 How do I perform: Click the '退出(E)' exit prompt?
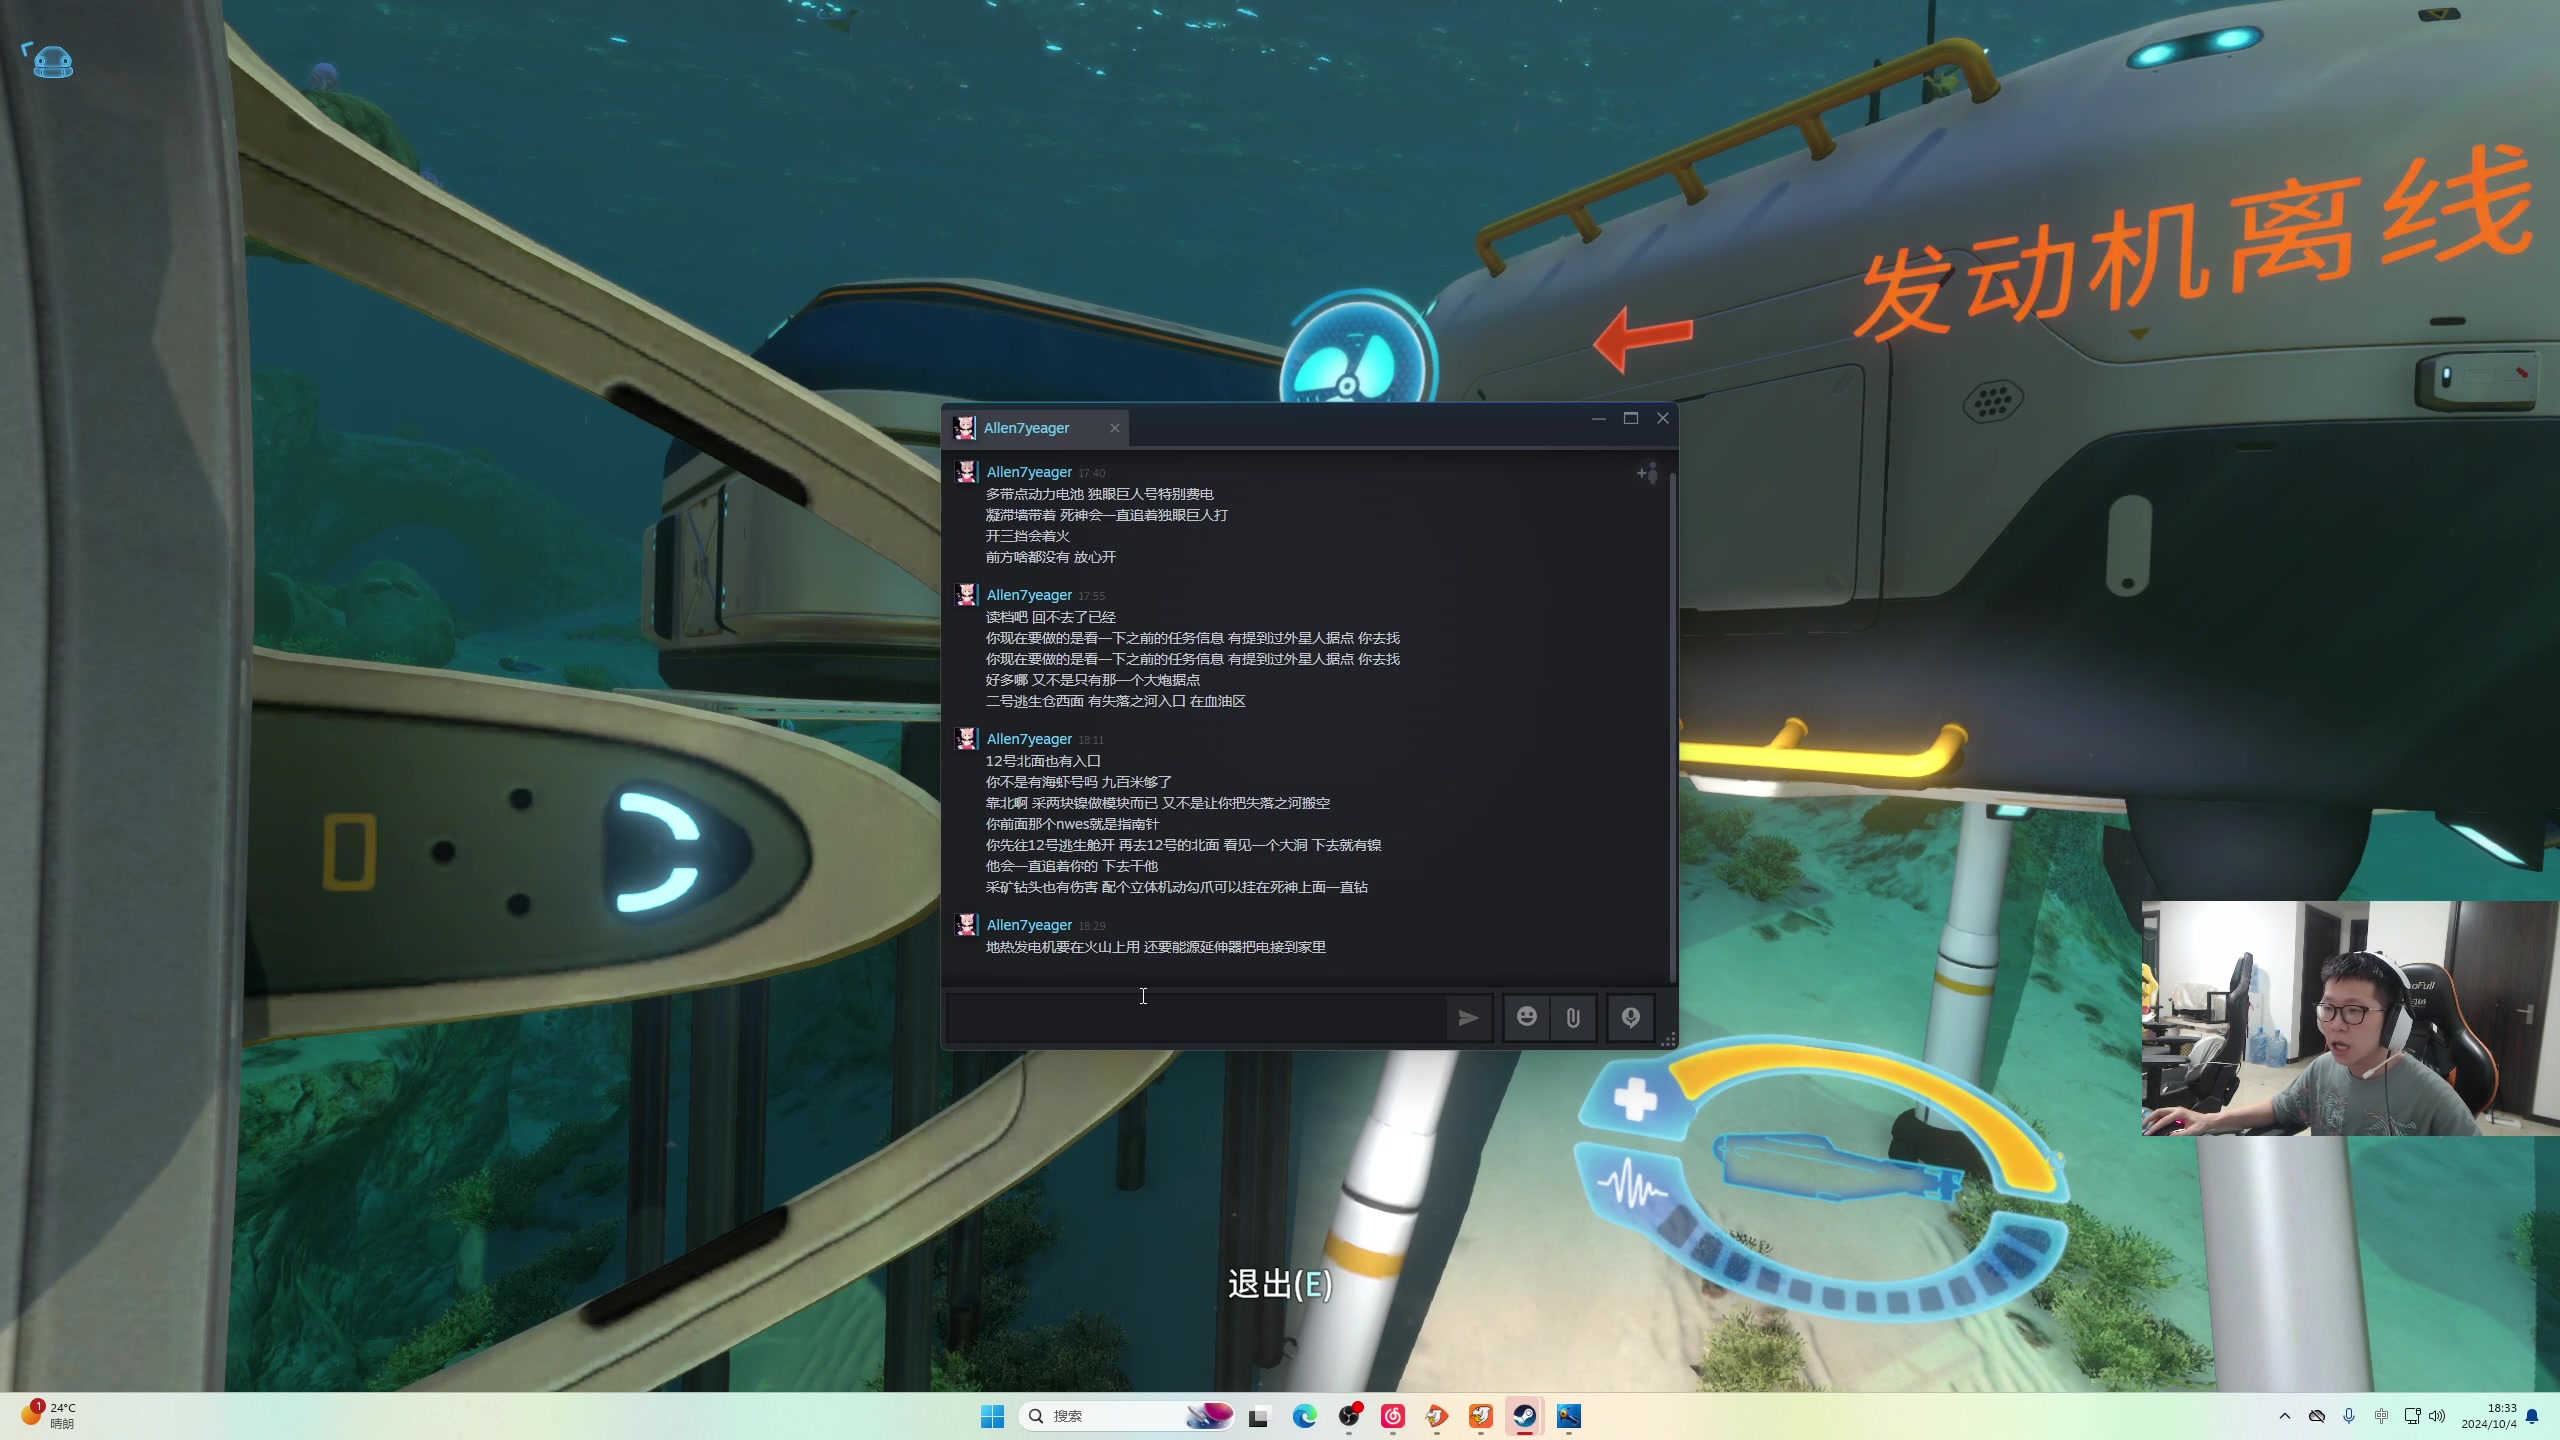pyautogui.click(x=1280, y=1285)
